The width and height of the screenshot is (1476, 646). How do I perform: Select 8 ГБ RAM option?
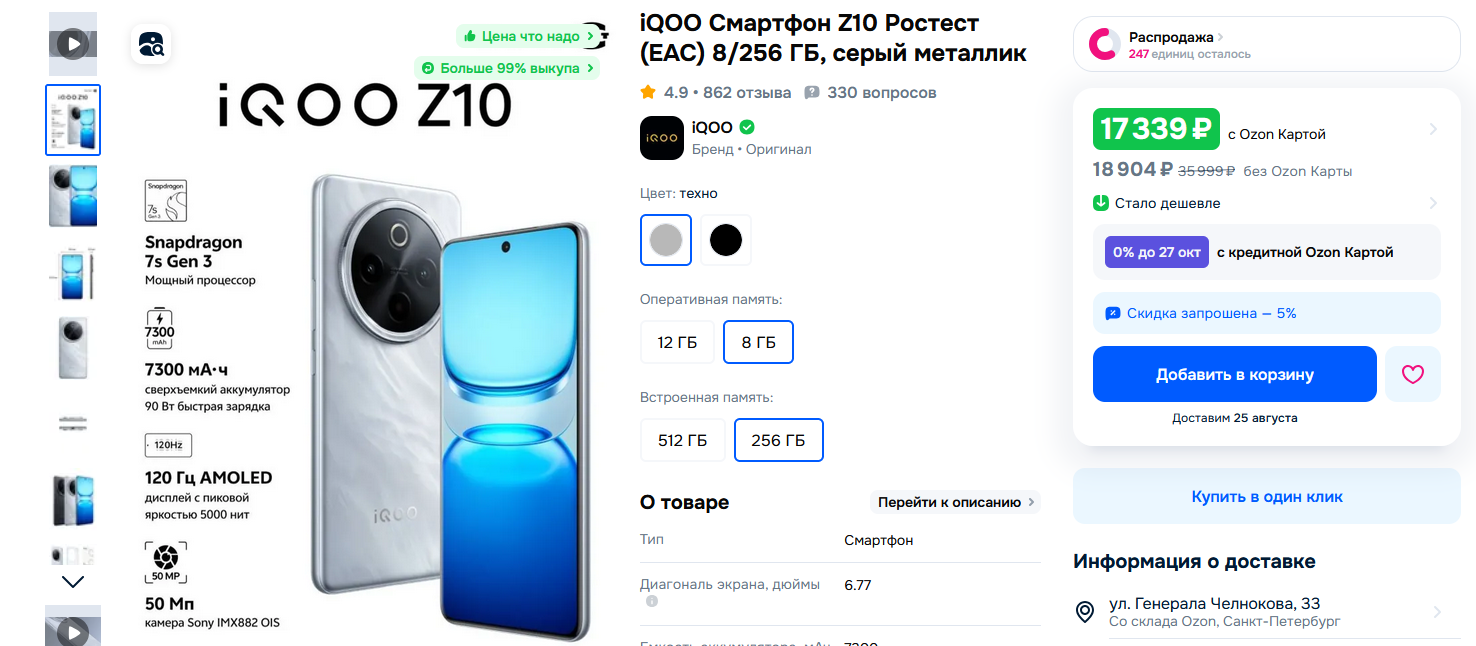pos(759,342)
